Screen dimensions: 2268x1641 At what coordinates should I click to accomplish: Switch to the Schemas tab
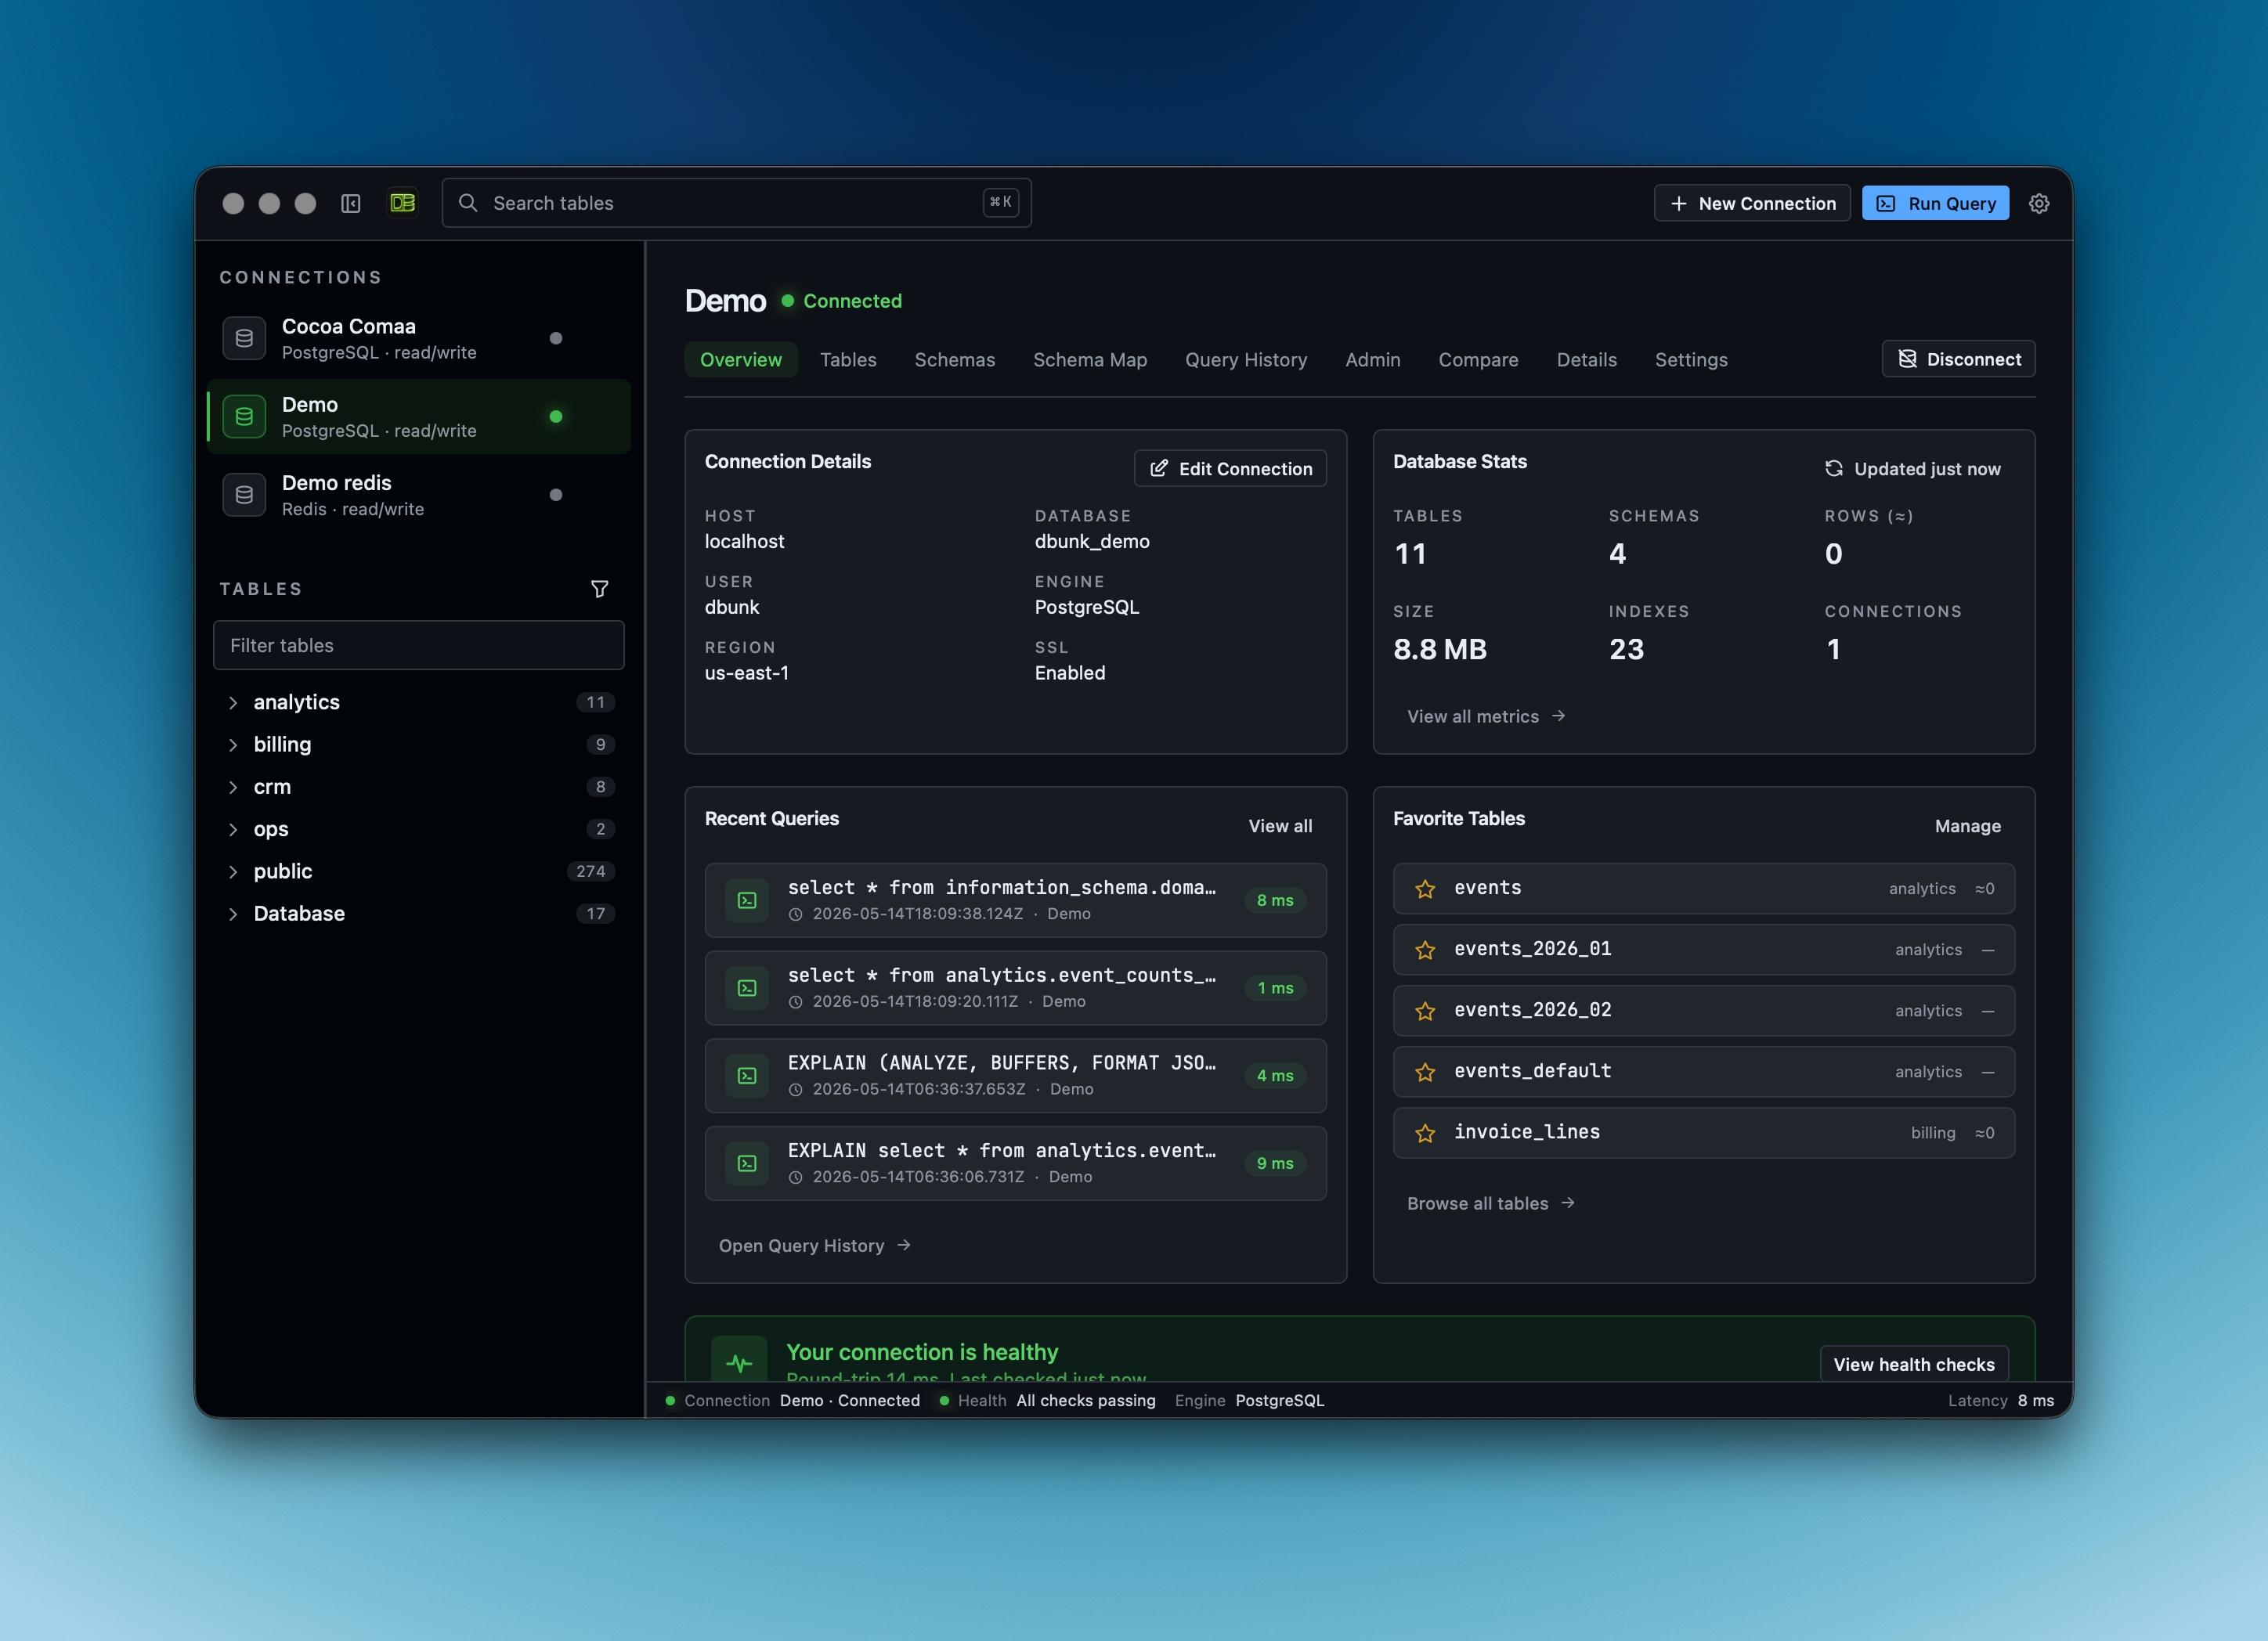[x=955, y=359]
